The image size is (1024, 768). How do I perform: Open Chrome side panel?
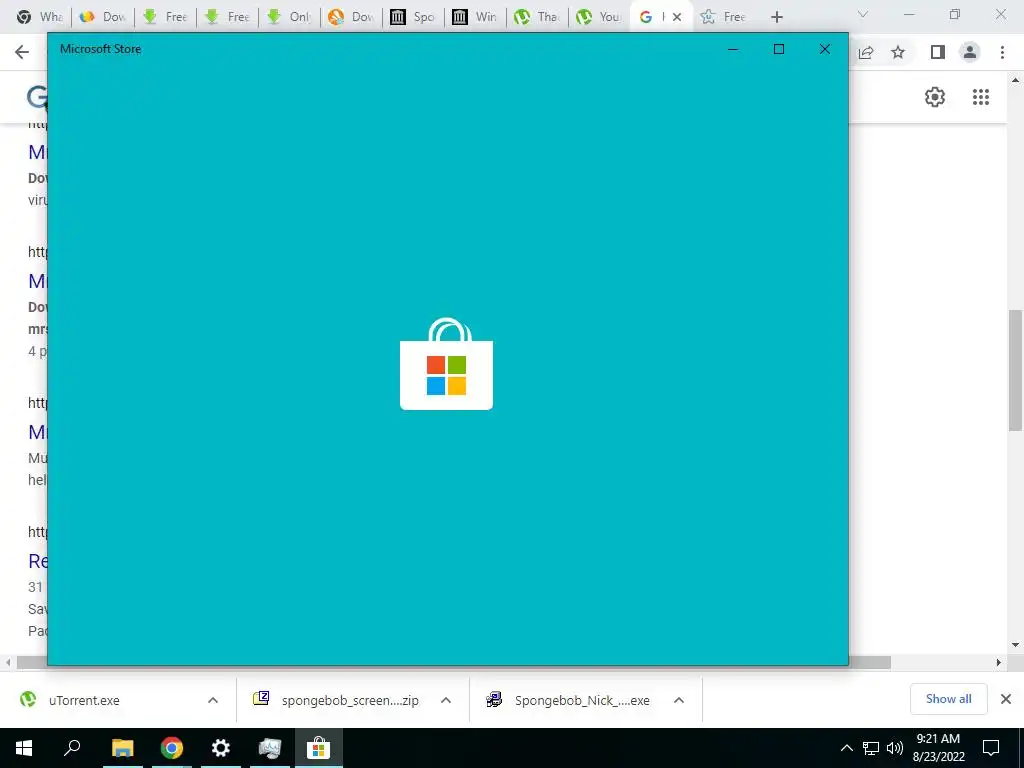[938, 52]
